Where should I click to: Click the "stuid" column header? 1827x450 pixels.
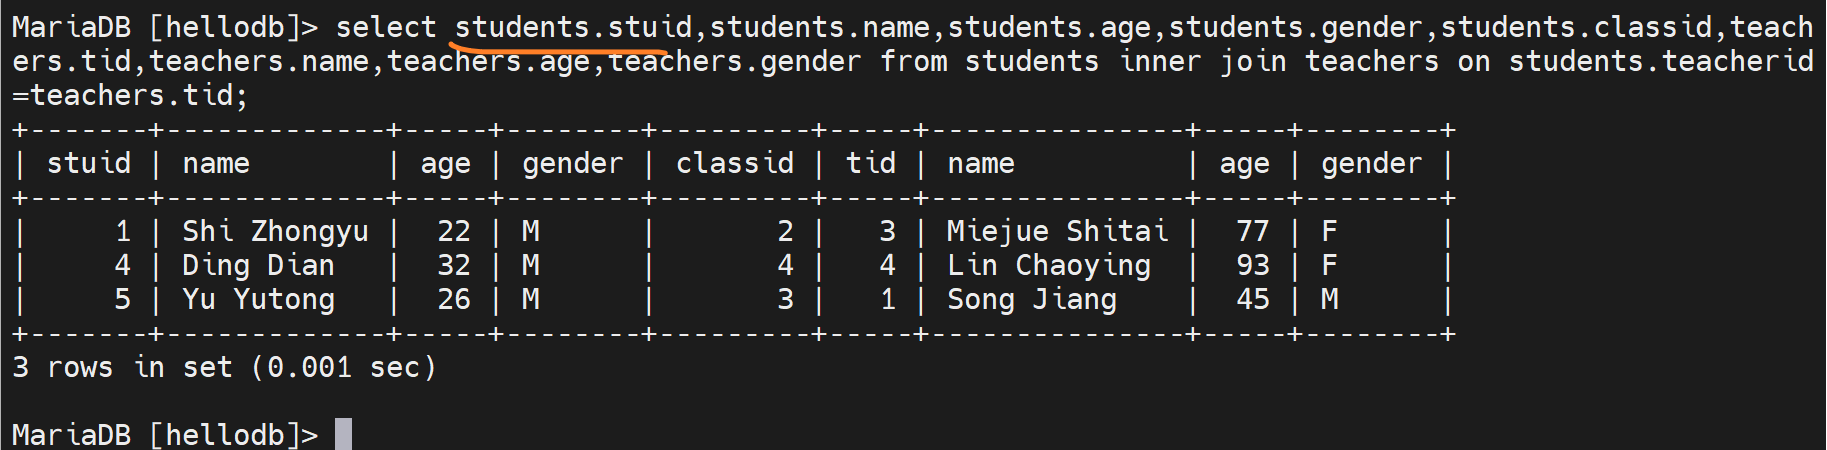(88, 163)
